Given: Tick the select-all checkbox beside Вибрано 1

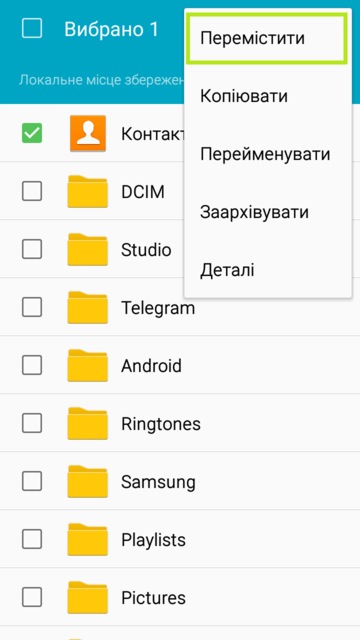Looking at the screenshot, I should tap(32, 29).
